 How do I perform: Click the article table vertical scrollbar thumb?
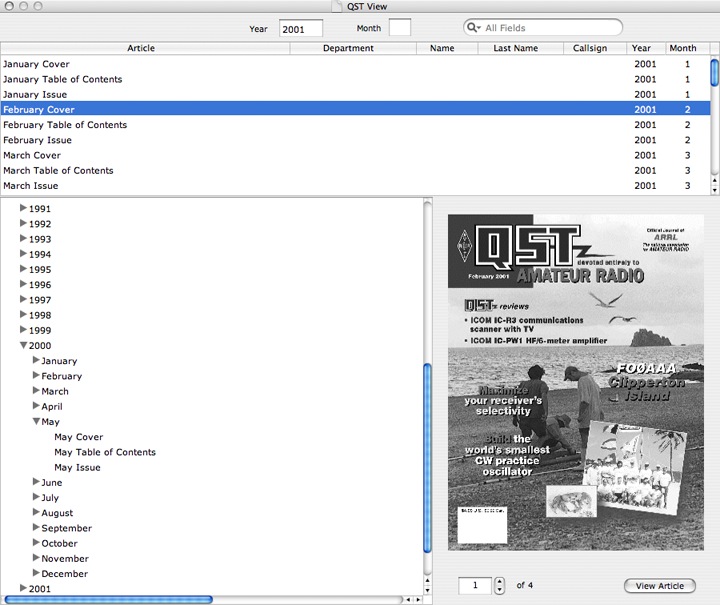(714, 72)
